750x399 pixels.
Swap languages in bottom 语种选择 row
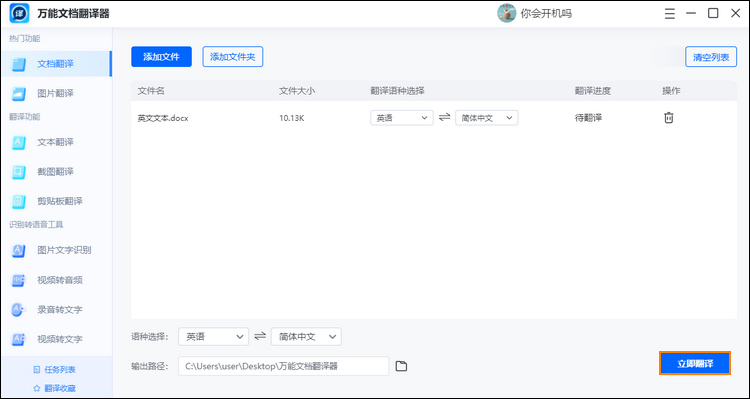coord(260,336)
